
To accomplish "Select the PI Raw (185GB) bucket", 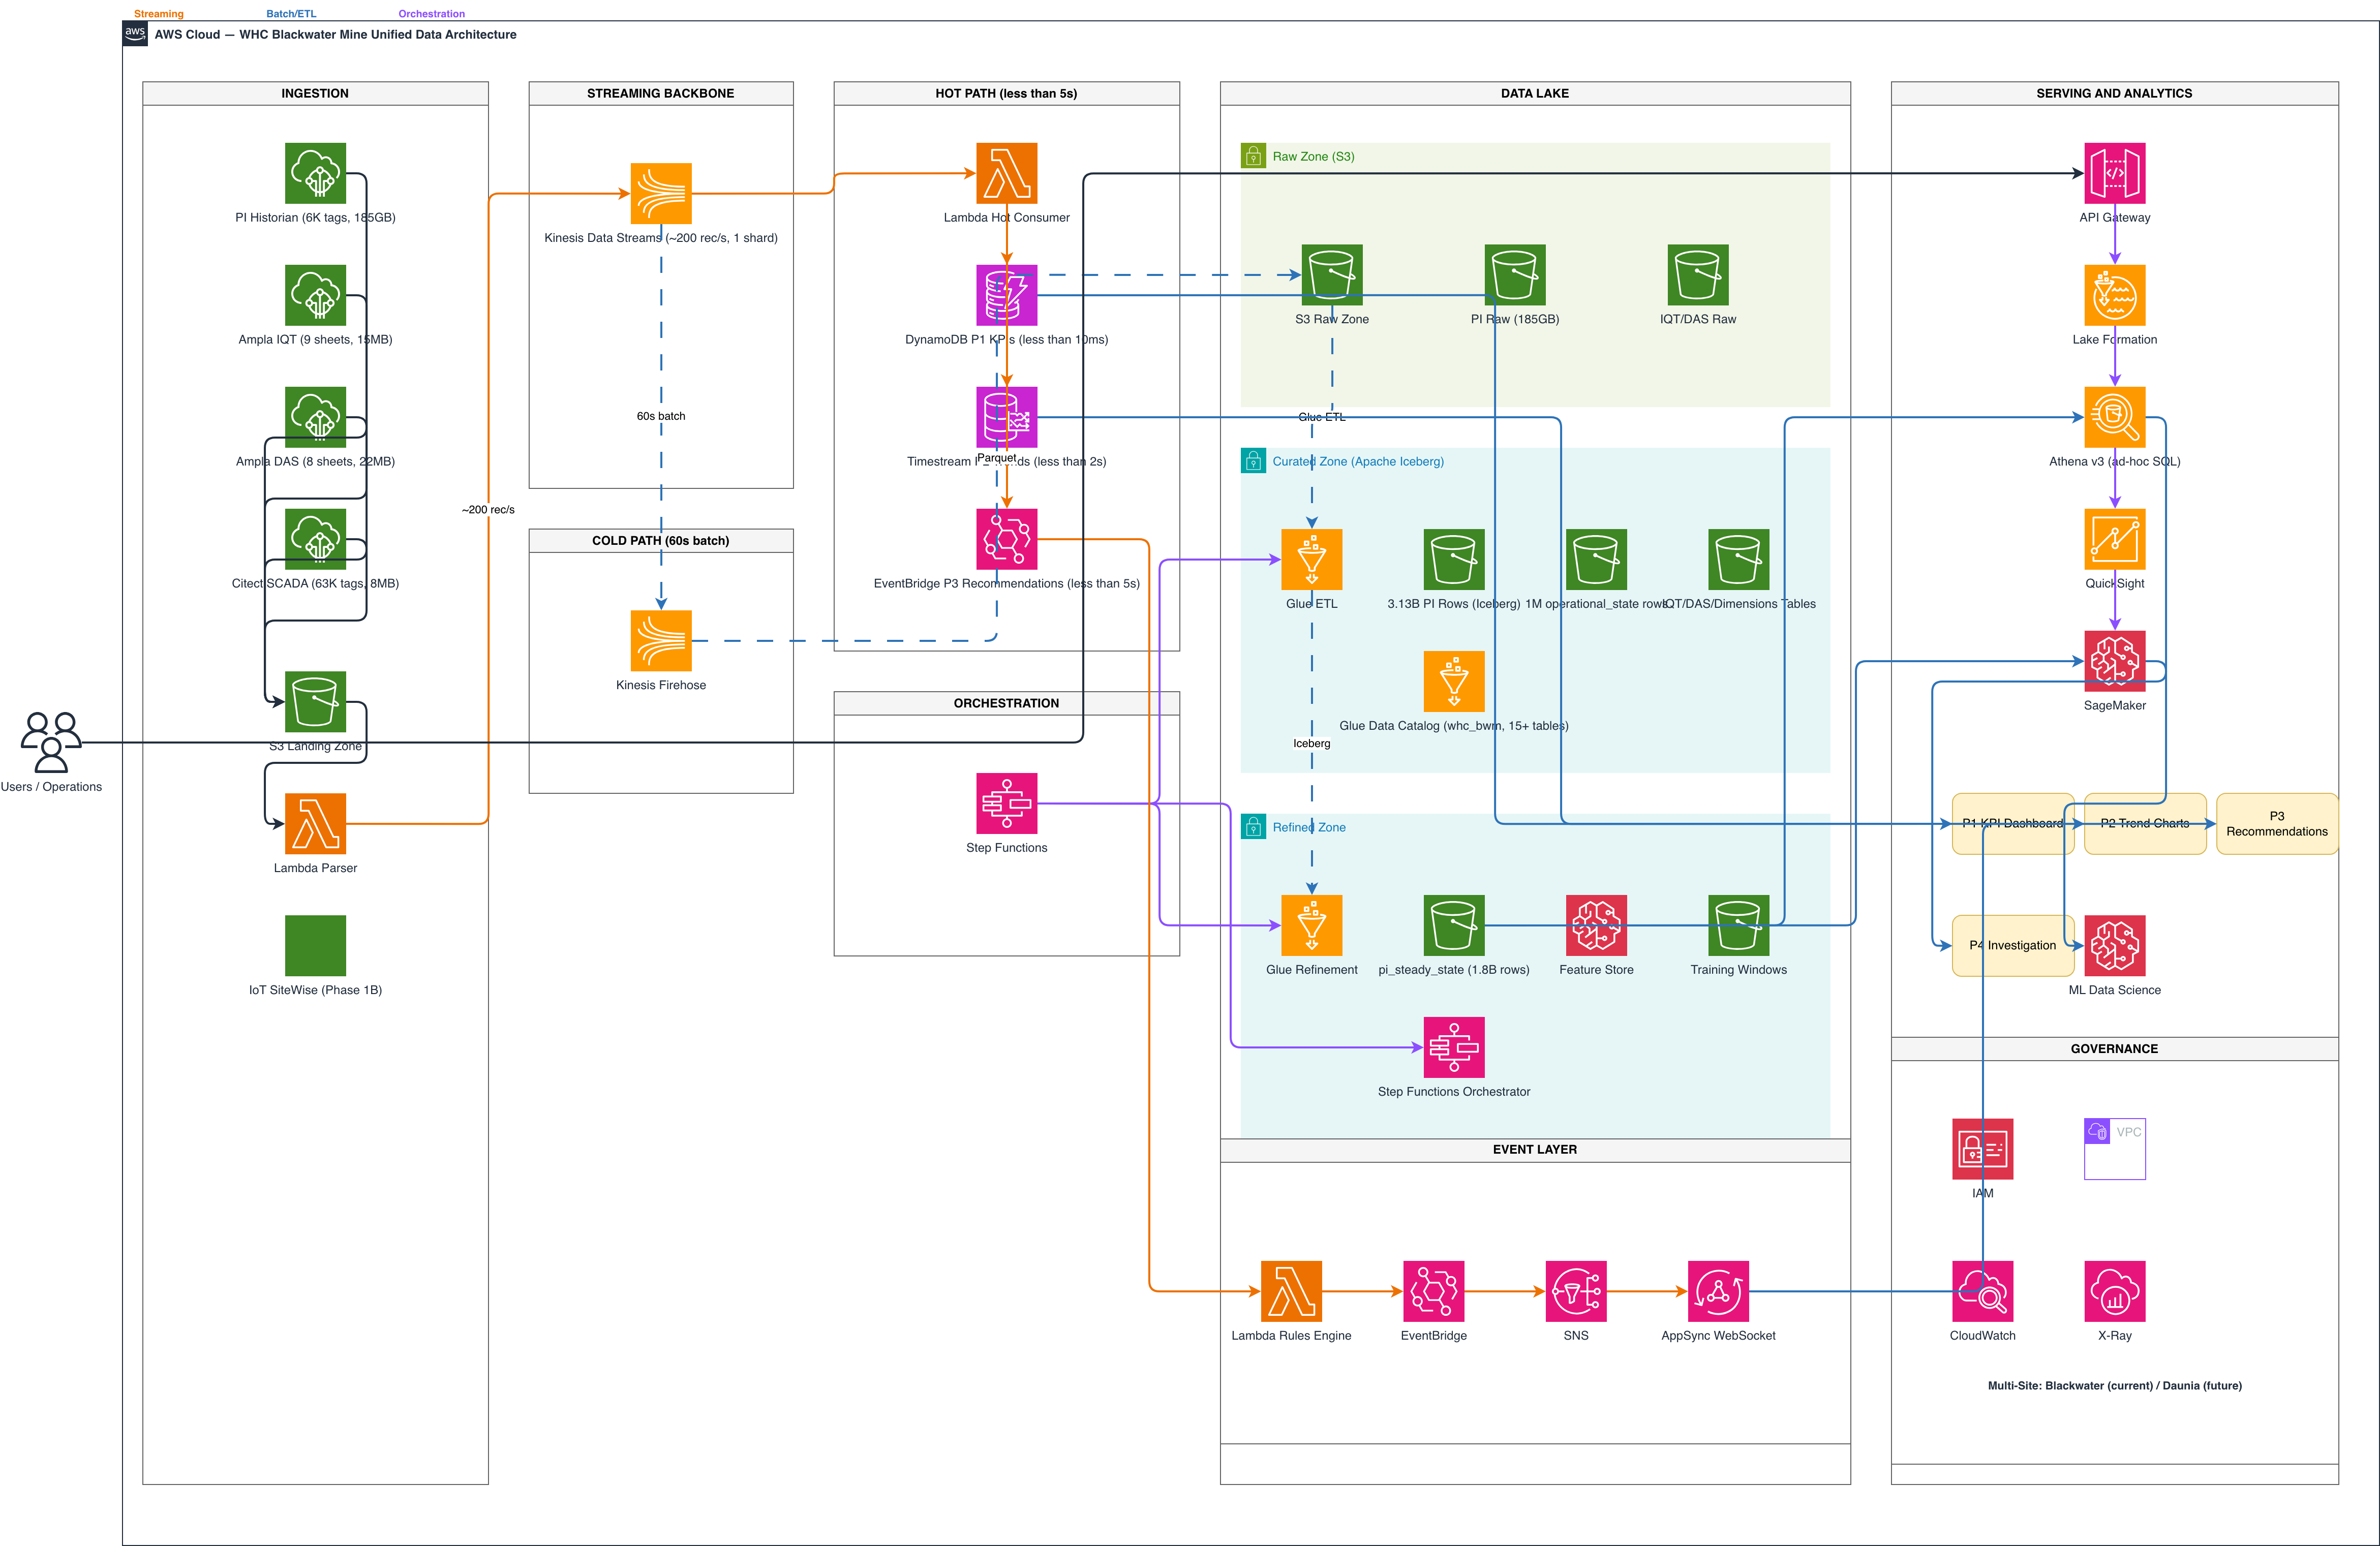I will click(1515, 275).
